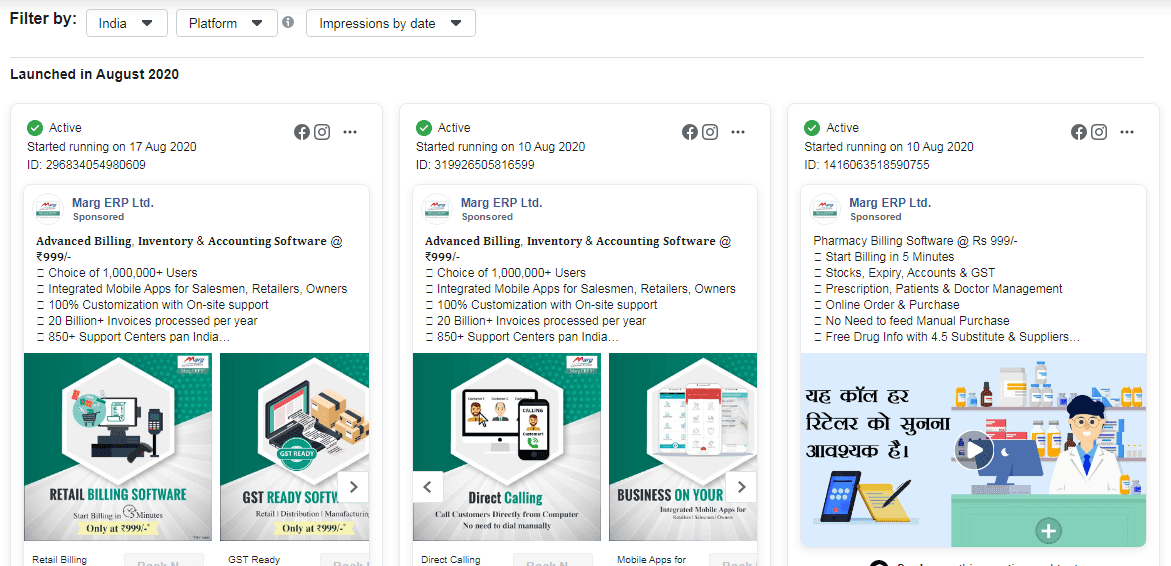
Task: Click 'Direct Calling' caption below carousel
Action: point(450,559)
